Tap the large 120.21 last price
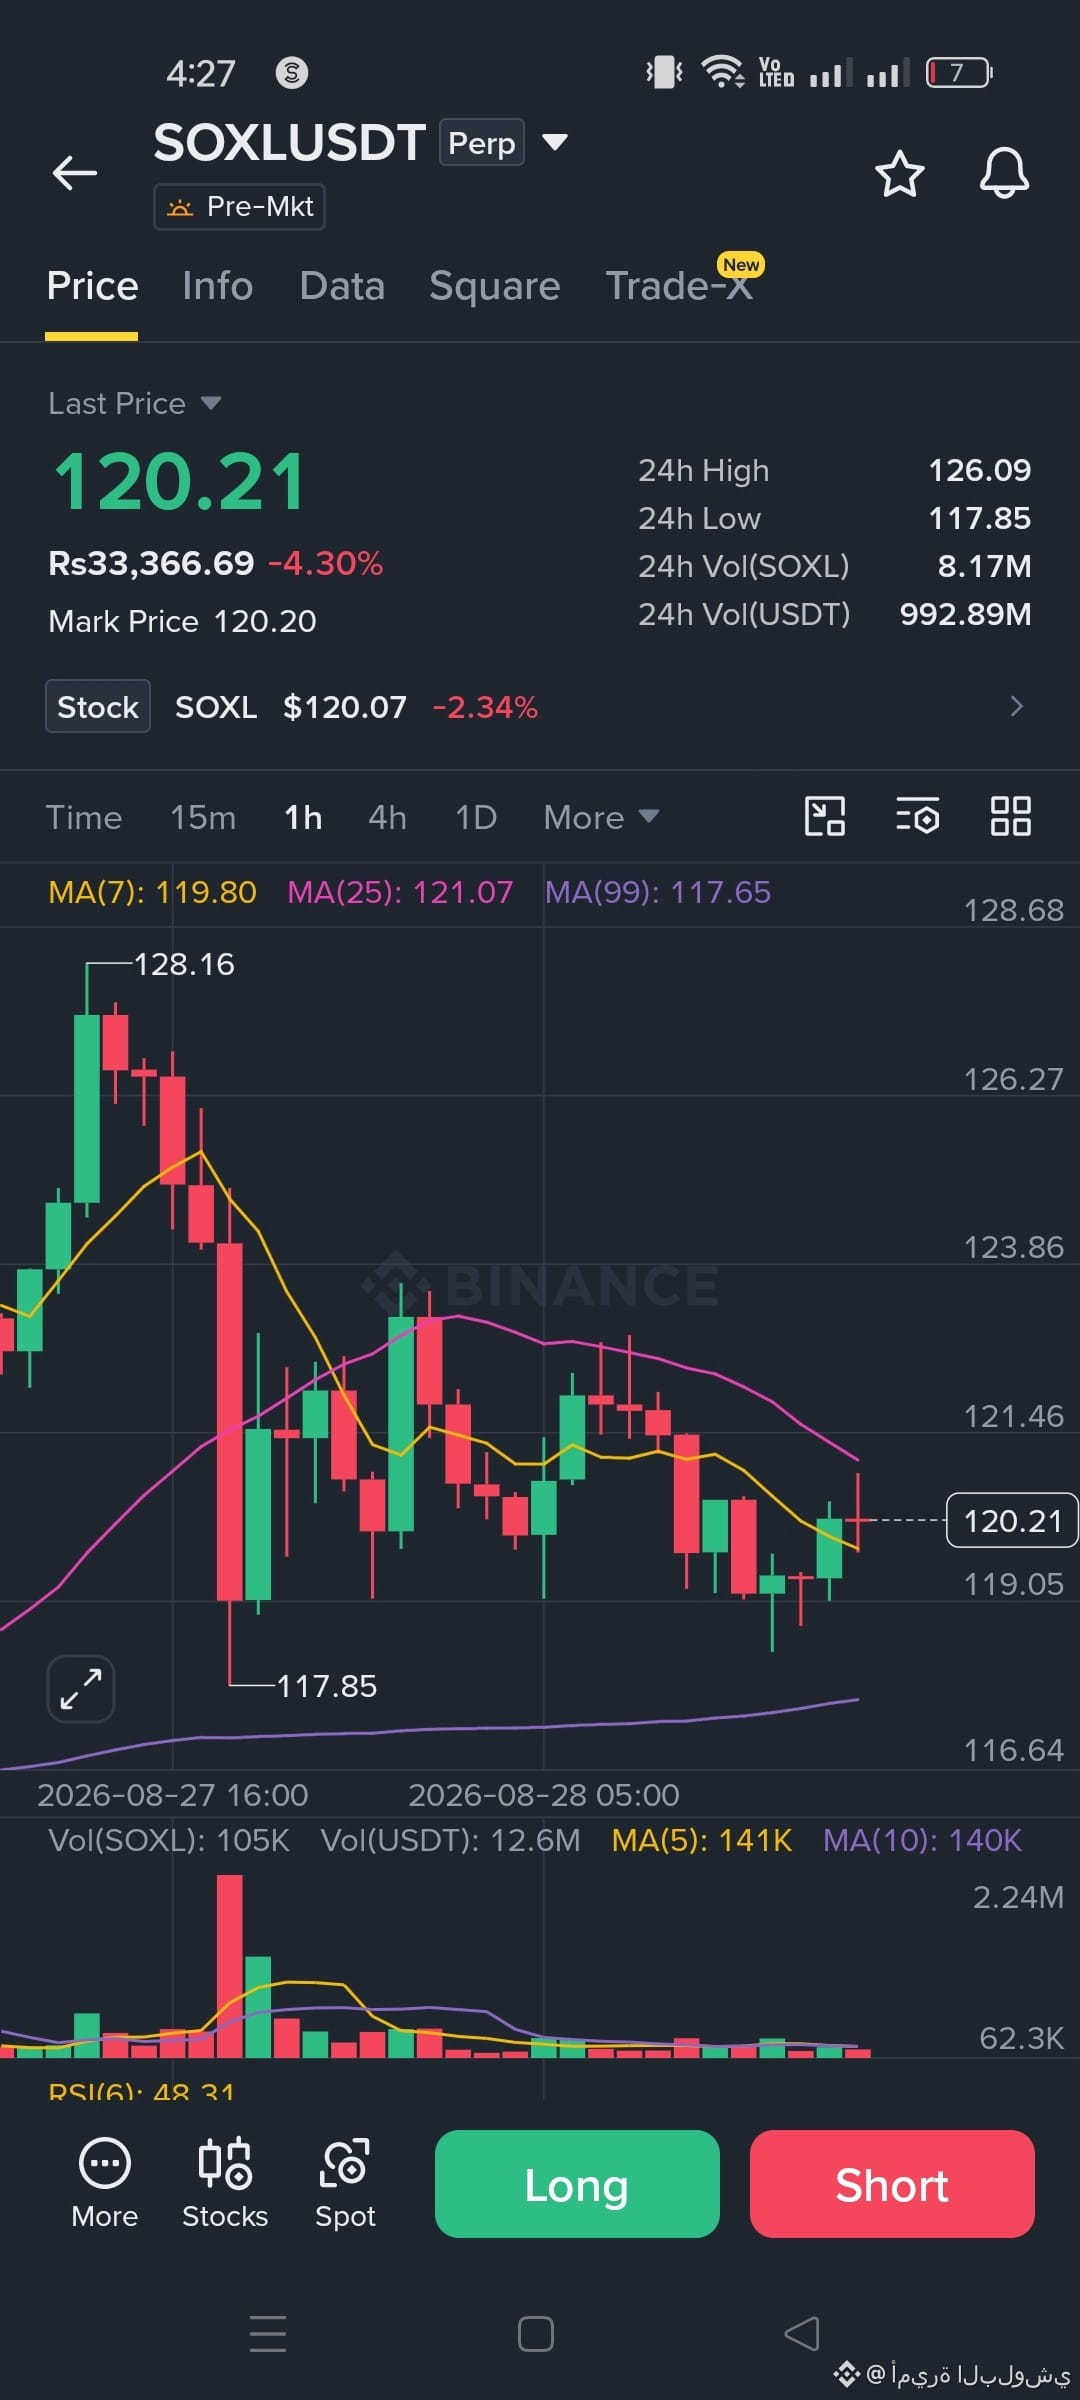The height and width of the screenshot is (2400, 1080). click(x=179, y=482)
